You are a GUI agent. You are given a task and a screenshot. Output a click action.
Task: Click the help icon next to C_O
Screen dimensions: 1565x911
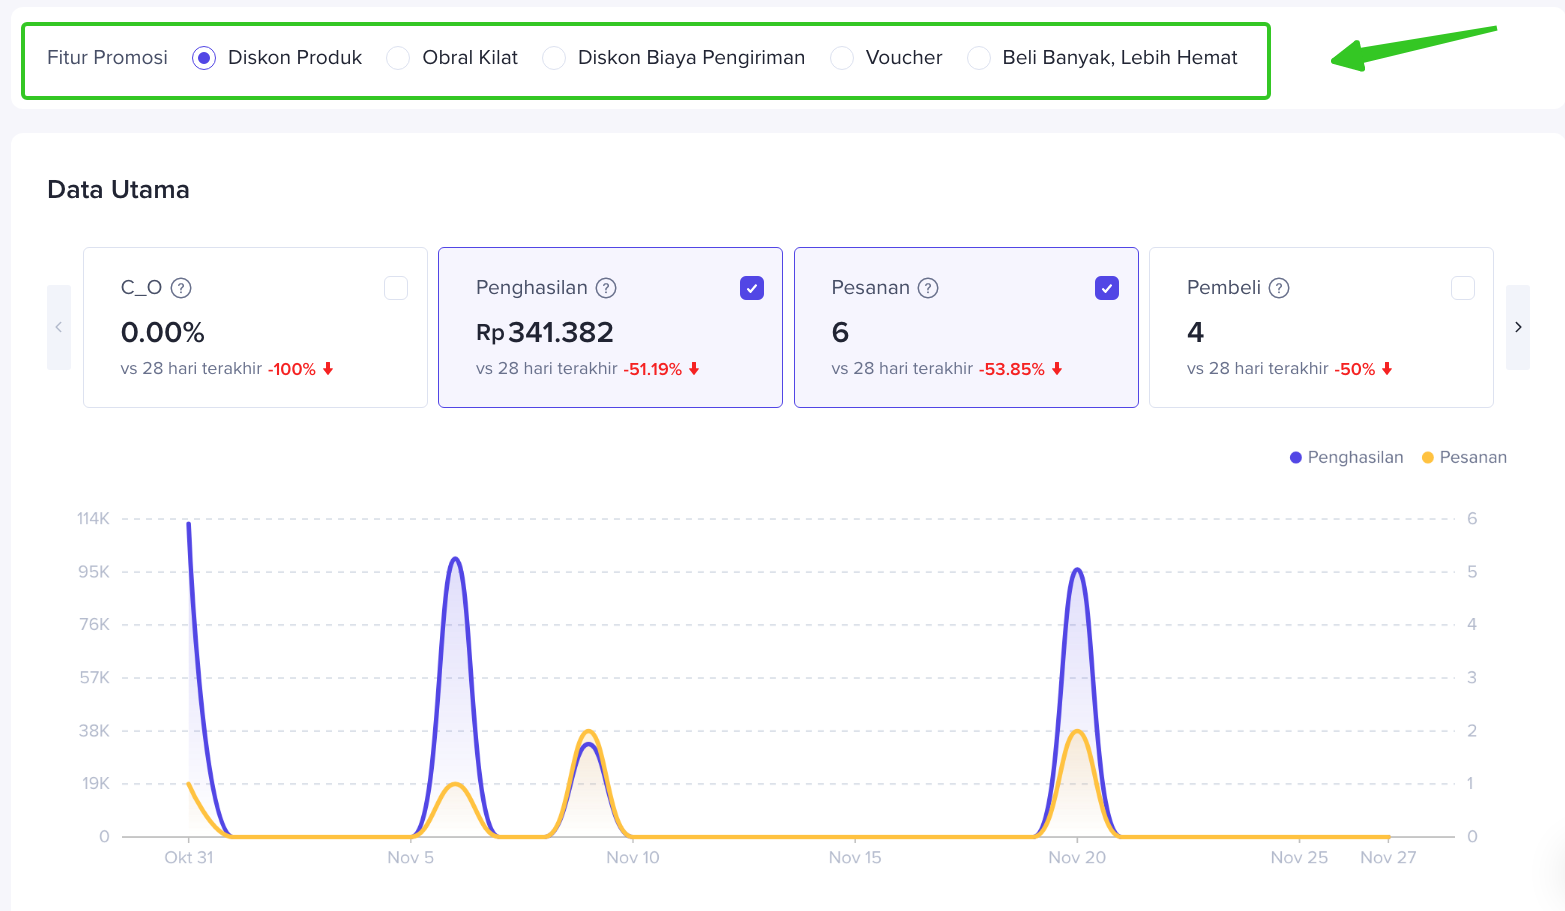click(x=181, y=288)
